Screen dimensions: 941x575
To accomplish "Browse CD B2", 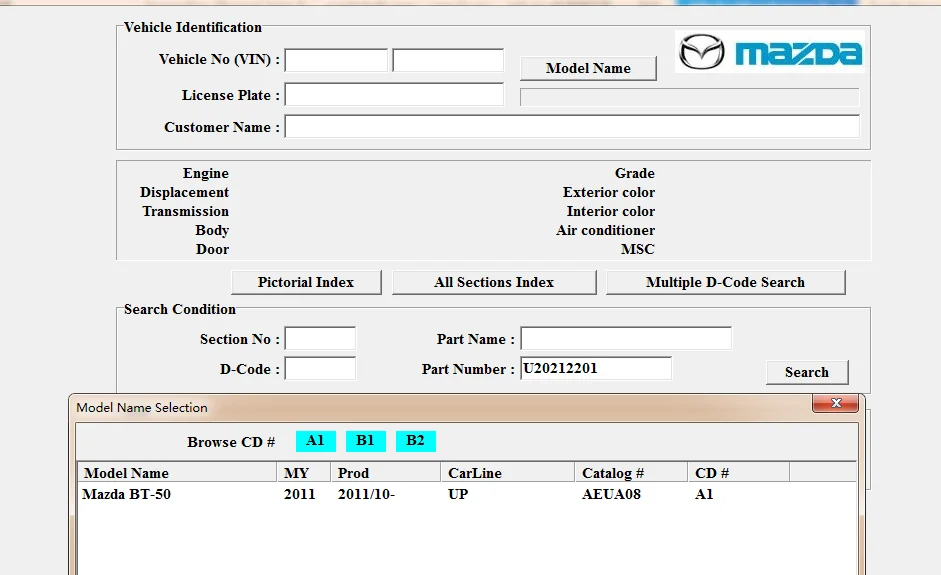I will tap(416, 441).
